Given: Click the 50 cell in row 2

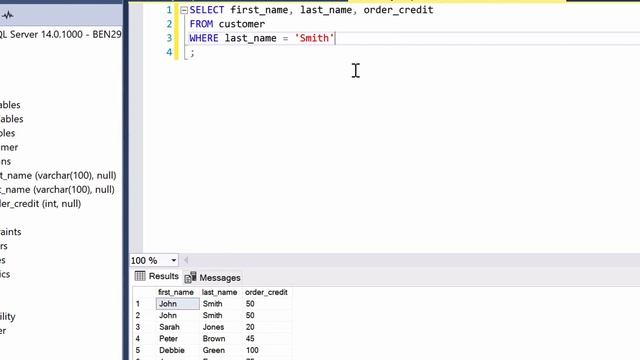Looking at the screenshot, I should [x=267, y=316].
